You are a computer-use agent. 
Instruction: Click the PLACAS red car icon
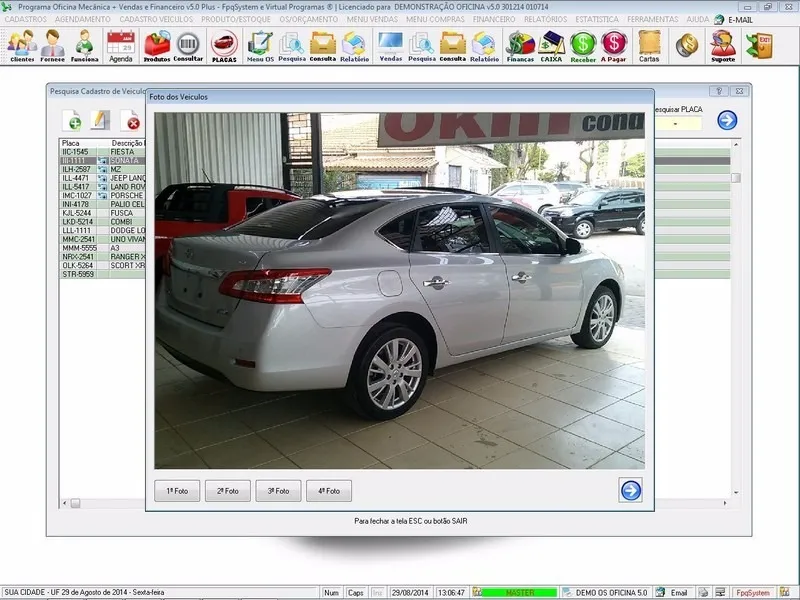(x=224, y=46)
